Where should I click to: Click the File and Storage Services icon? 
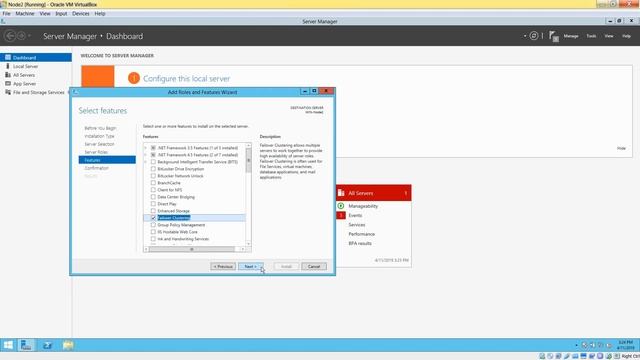(x=8, y=92)
